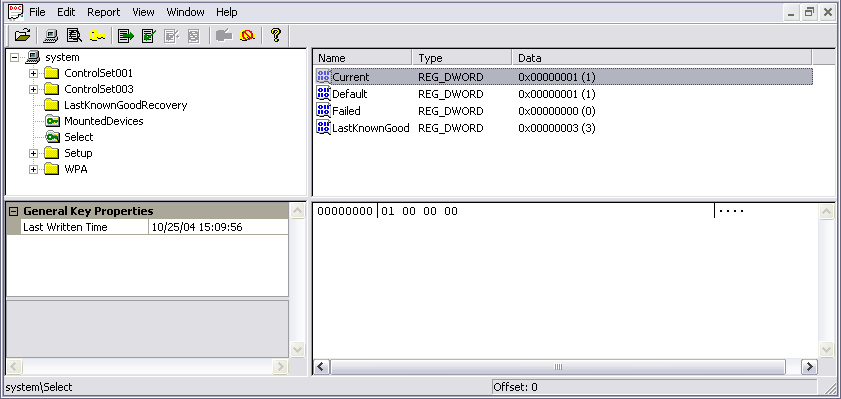The image size is (841, 399).
Task: Click the DWORD icon beside Current
Action: [323, 77]
